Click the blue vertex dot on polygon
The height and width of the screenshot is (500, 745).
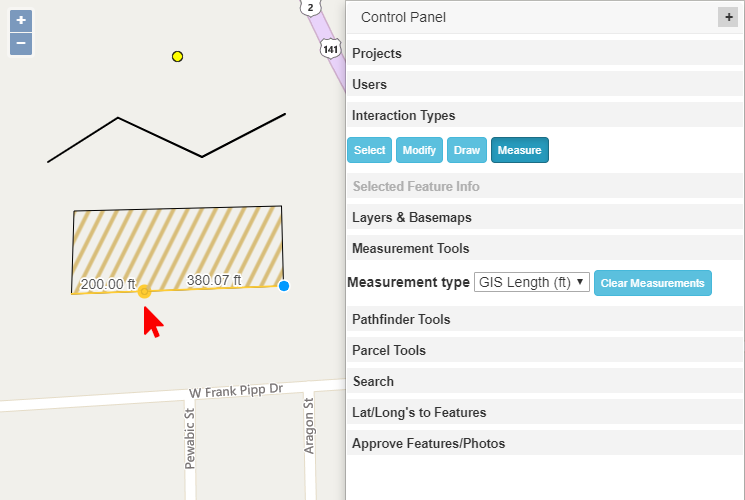click(x=284, y=286)
